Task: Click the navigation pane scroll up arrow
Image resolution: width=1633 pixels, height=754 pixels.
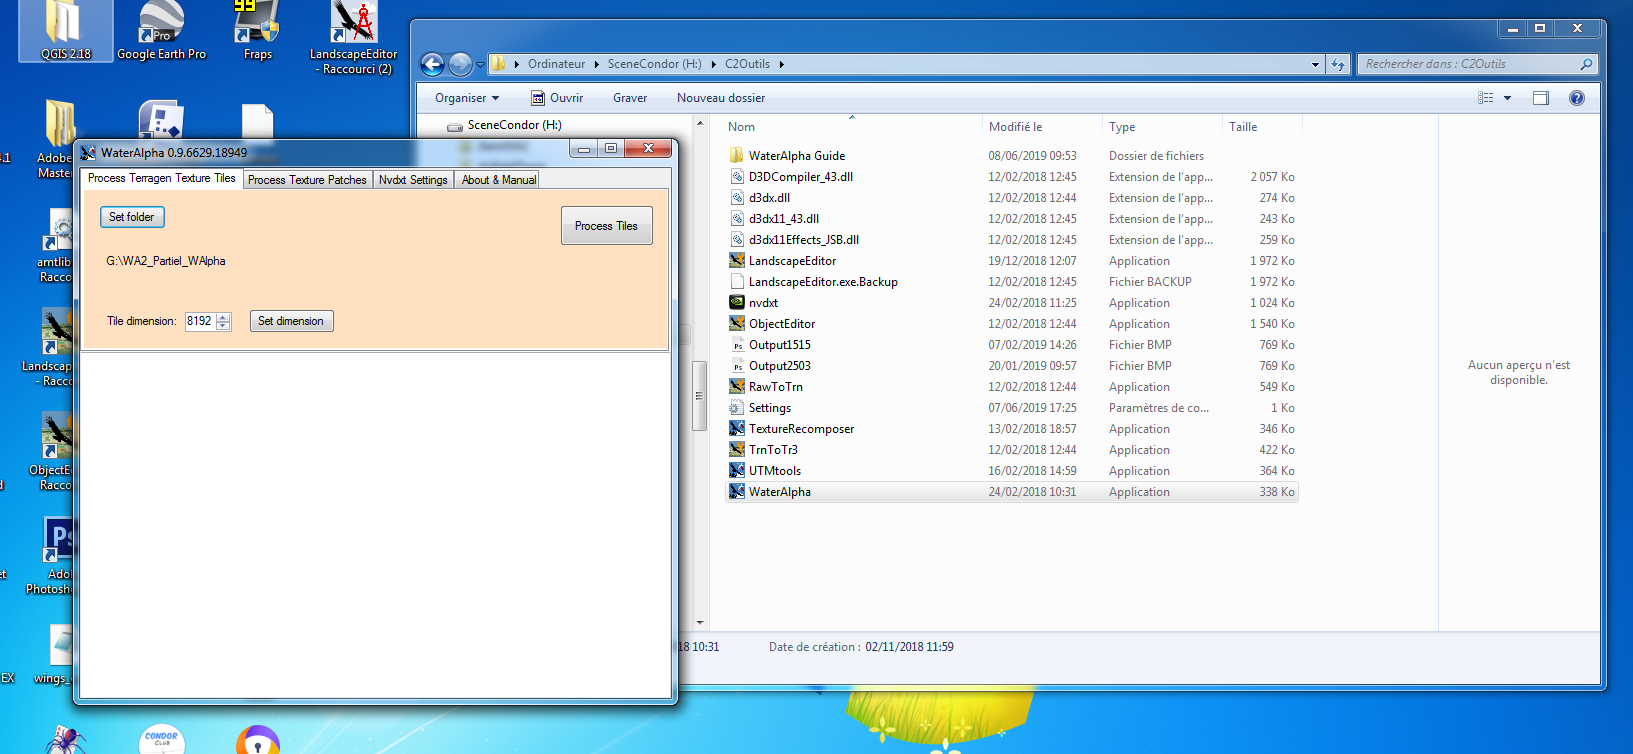Action: pos(699,124)
